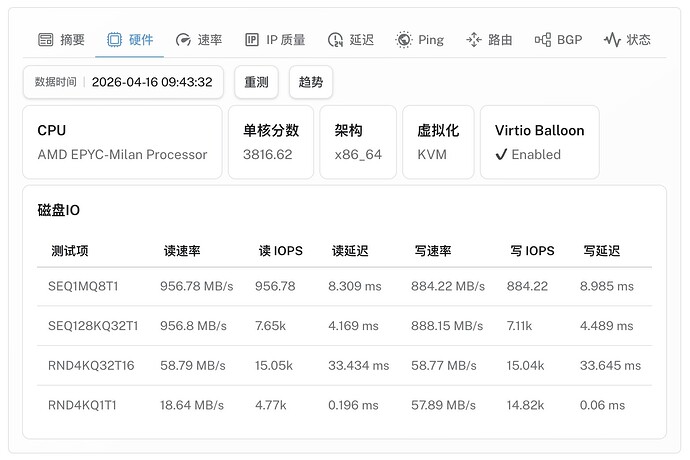Click the 8.309 ms read latency
This screenshot has height=460, width=690.
click(x=355, y=286)
